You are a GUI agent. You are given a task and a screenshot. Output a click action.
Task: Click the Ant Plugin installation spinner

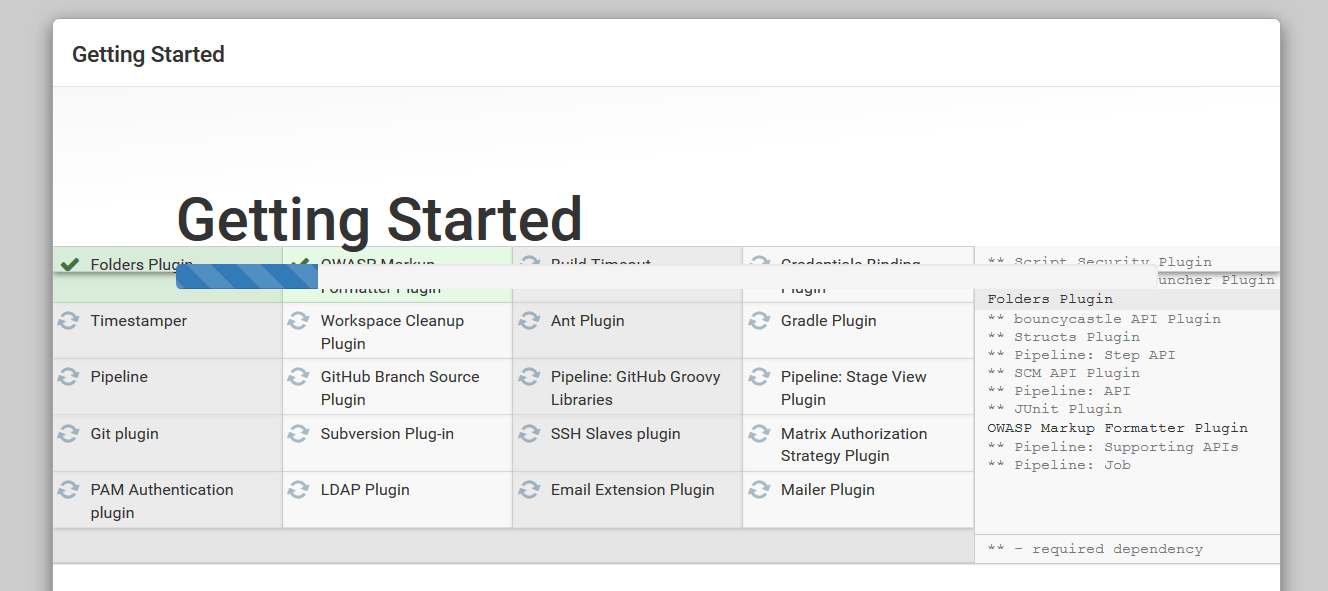coord(528,320)
